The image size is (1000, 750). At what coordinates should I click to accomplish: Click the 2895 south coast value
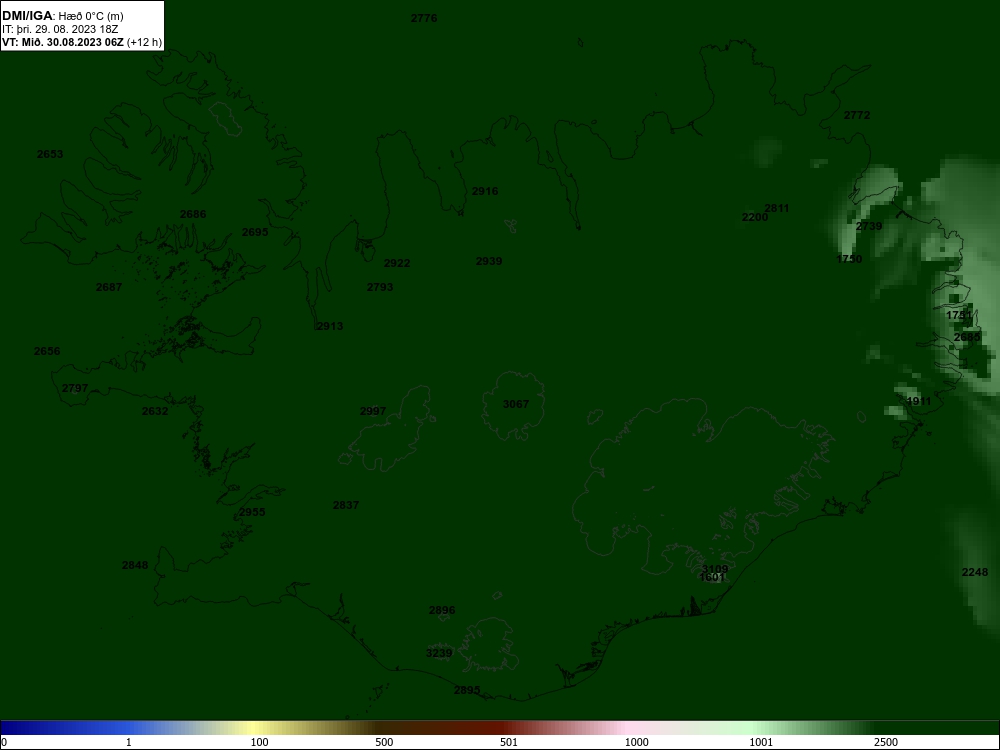tap(467, 690)
